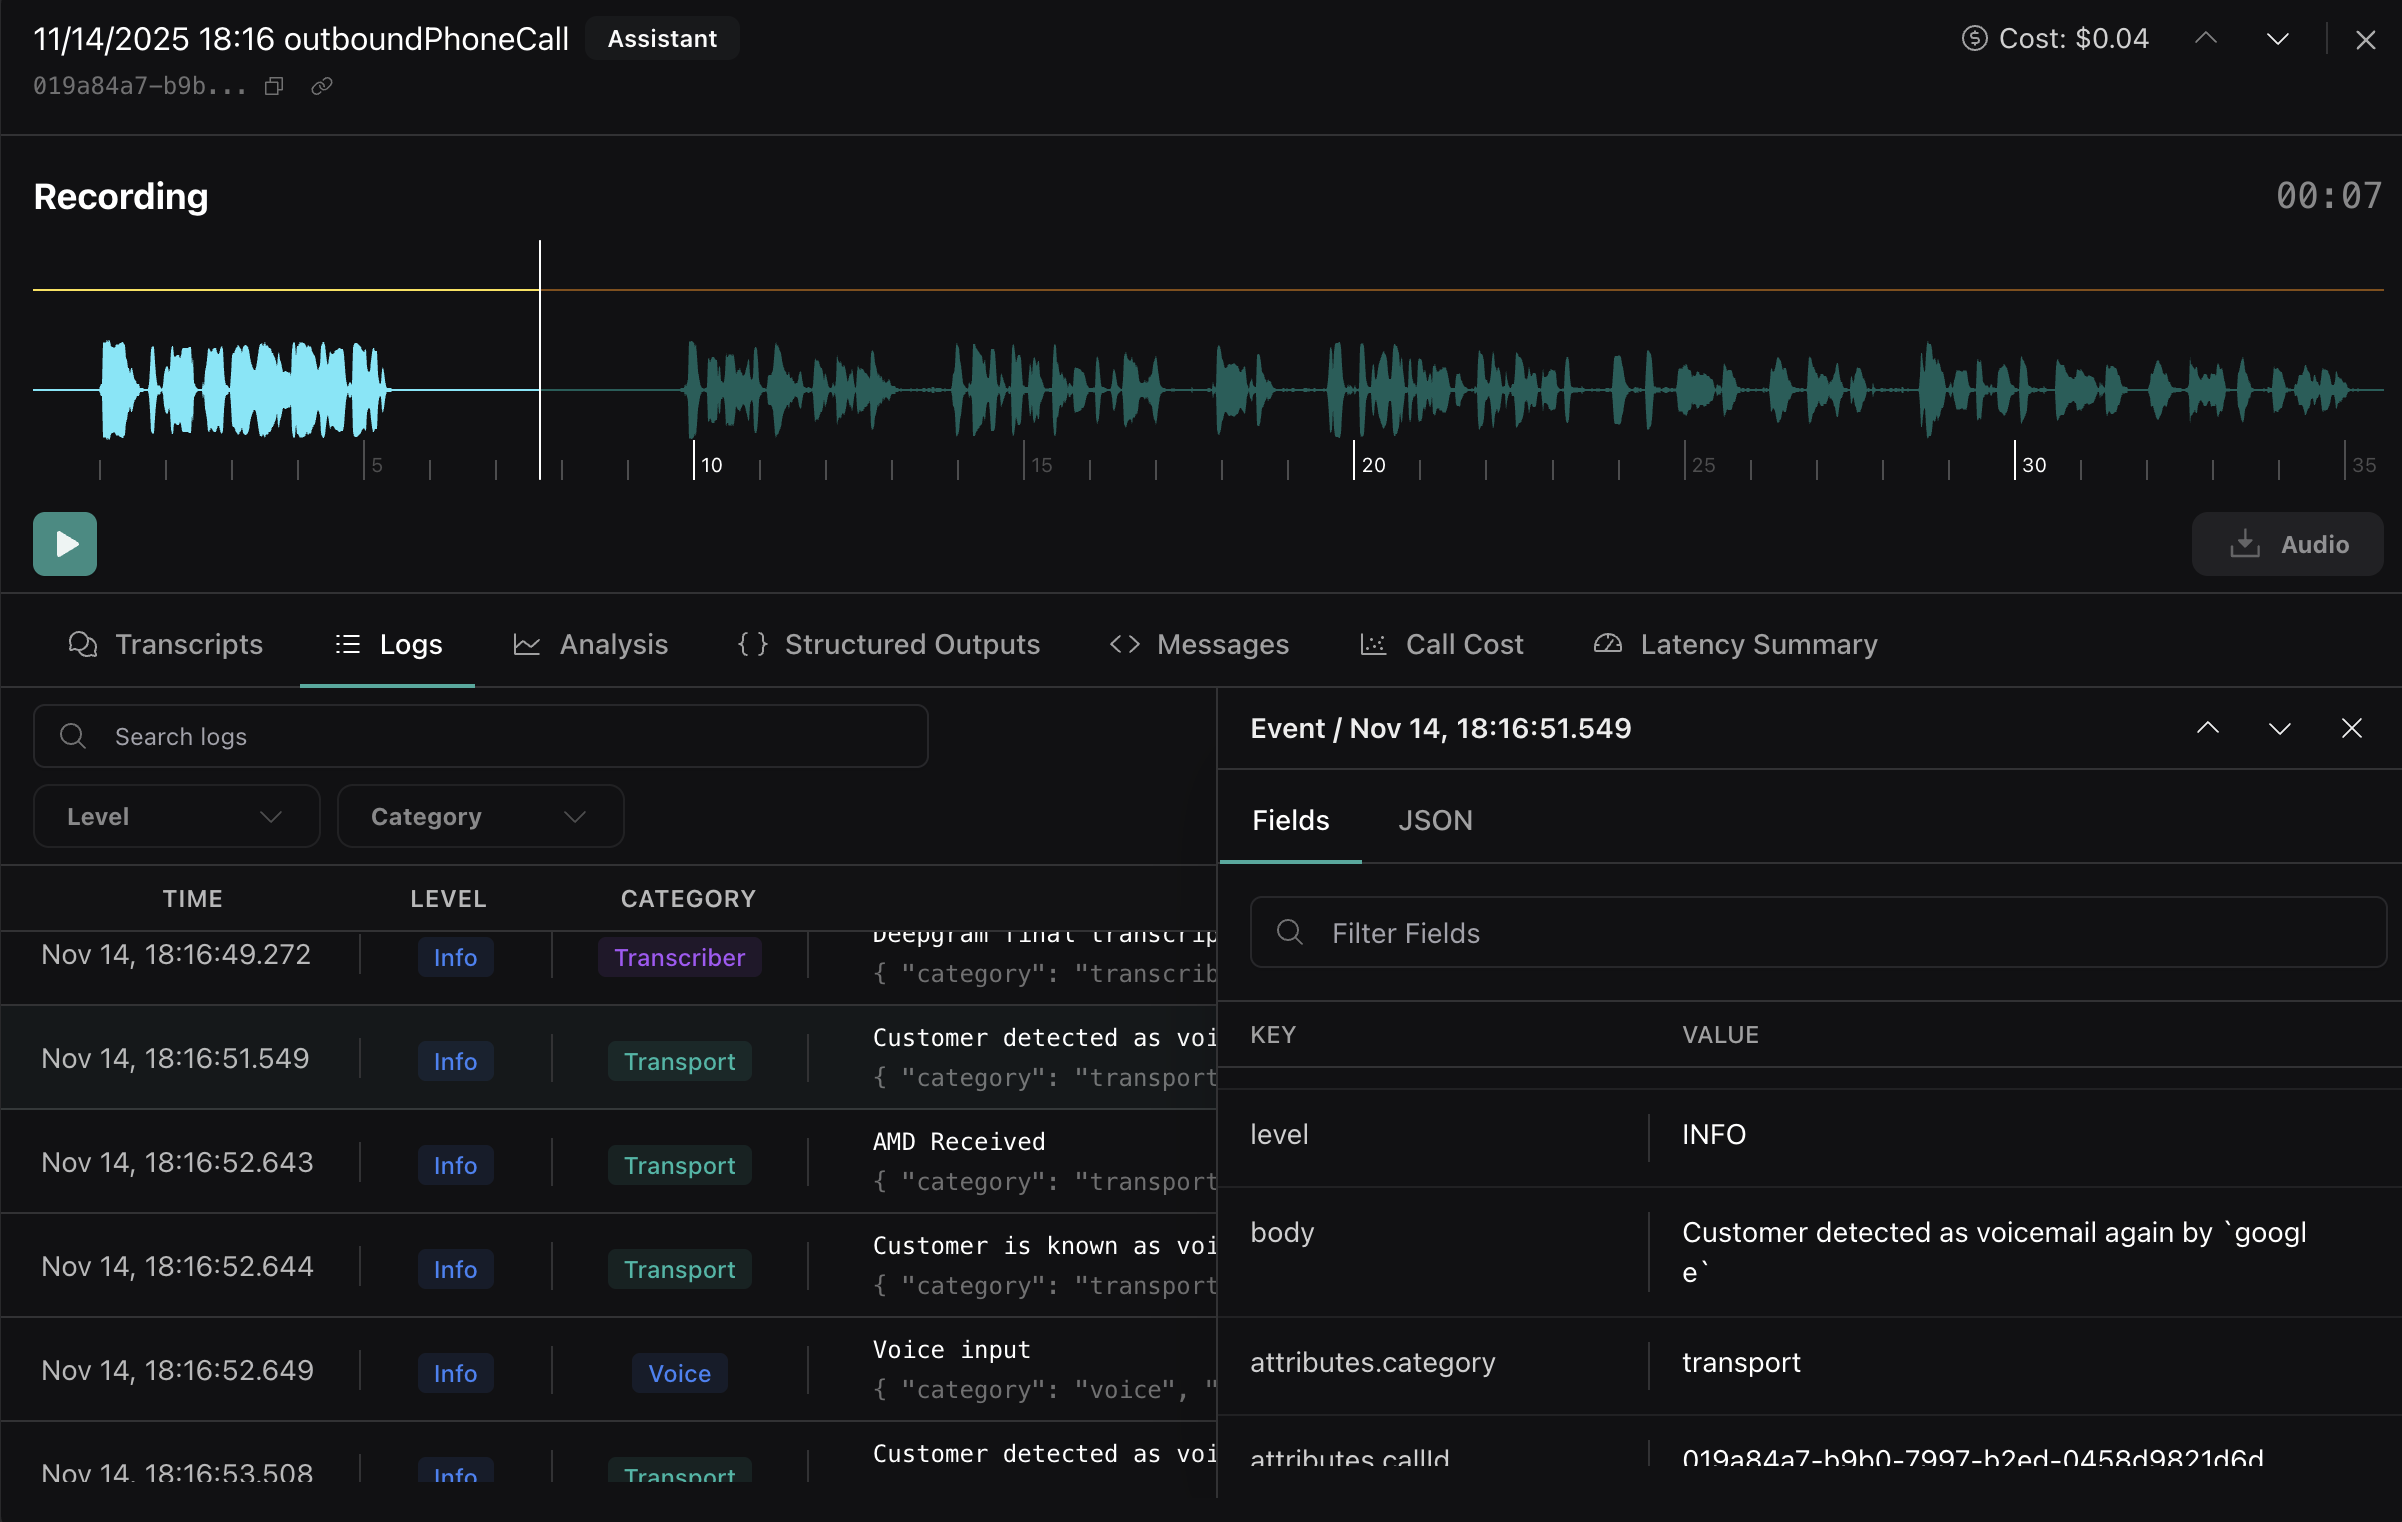Navigate to previous event using up chevron

pyautogui.click(x=2207, y=728)
